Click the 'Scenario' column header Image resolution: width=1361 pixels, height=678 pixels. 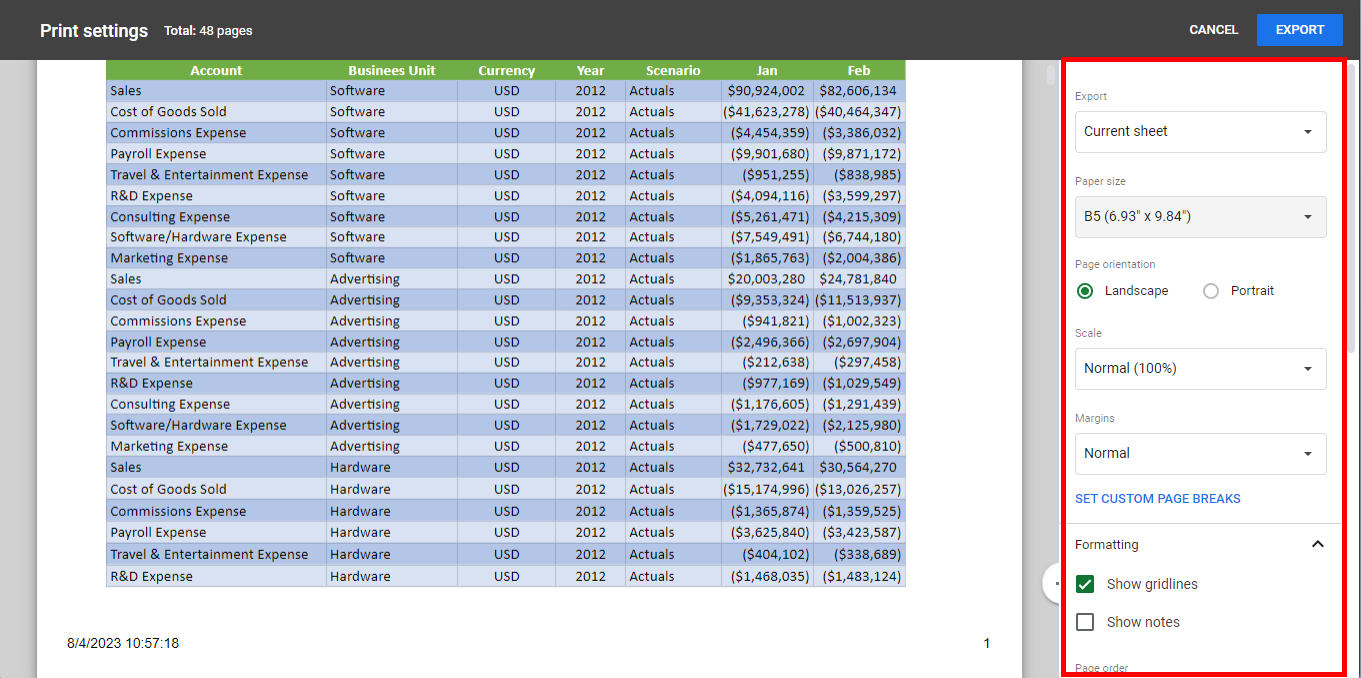pos(673,70)
